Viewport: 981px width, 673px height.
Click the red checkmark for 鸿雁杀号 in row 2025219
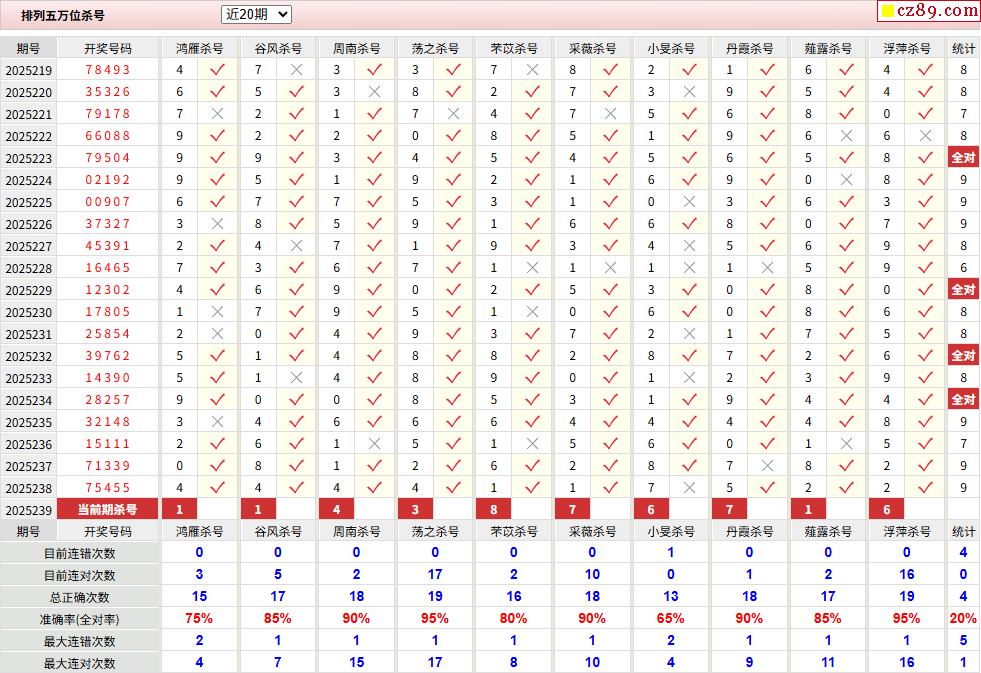[217, 70]
